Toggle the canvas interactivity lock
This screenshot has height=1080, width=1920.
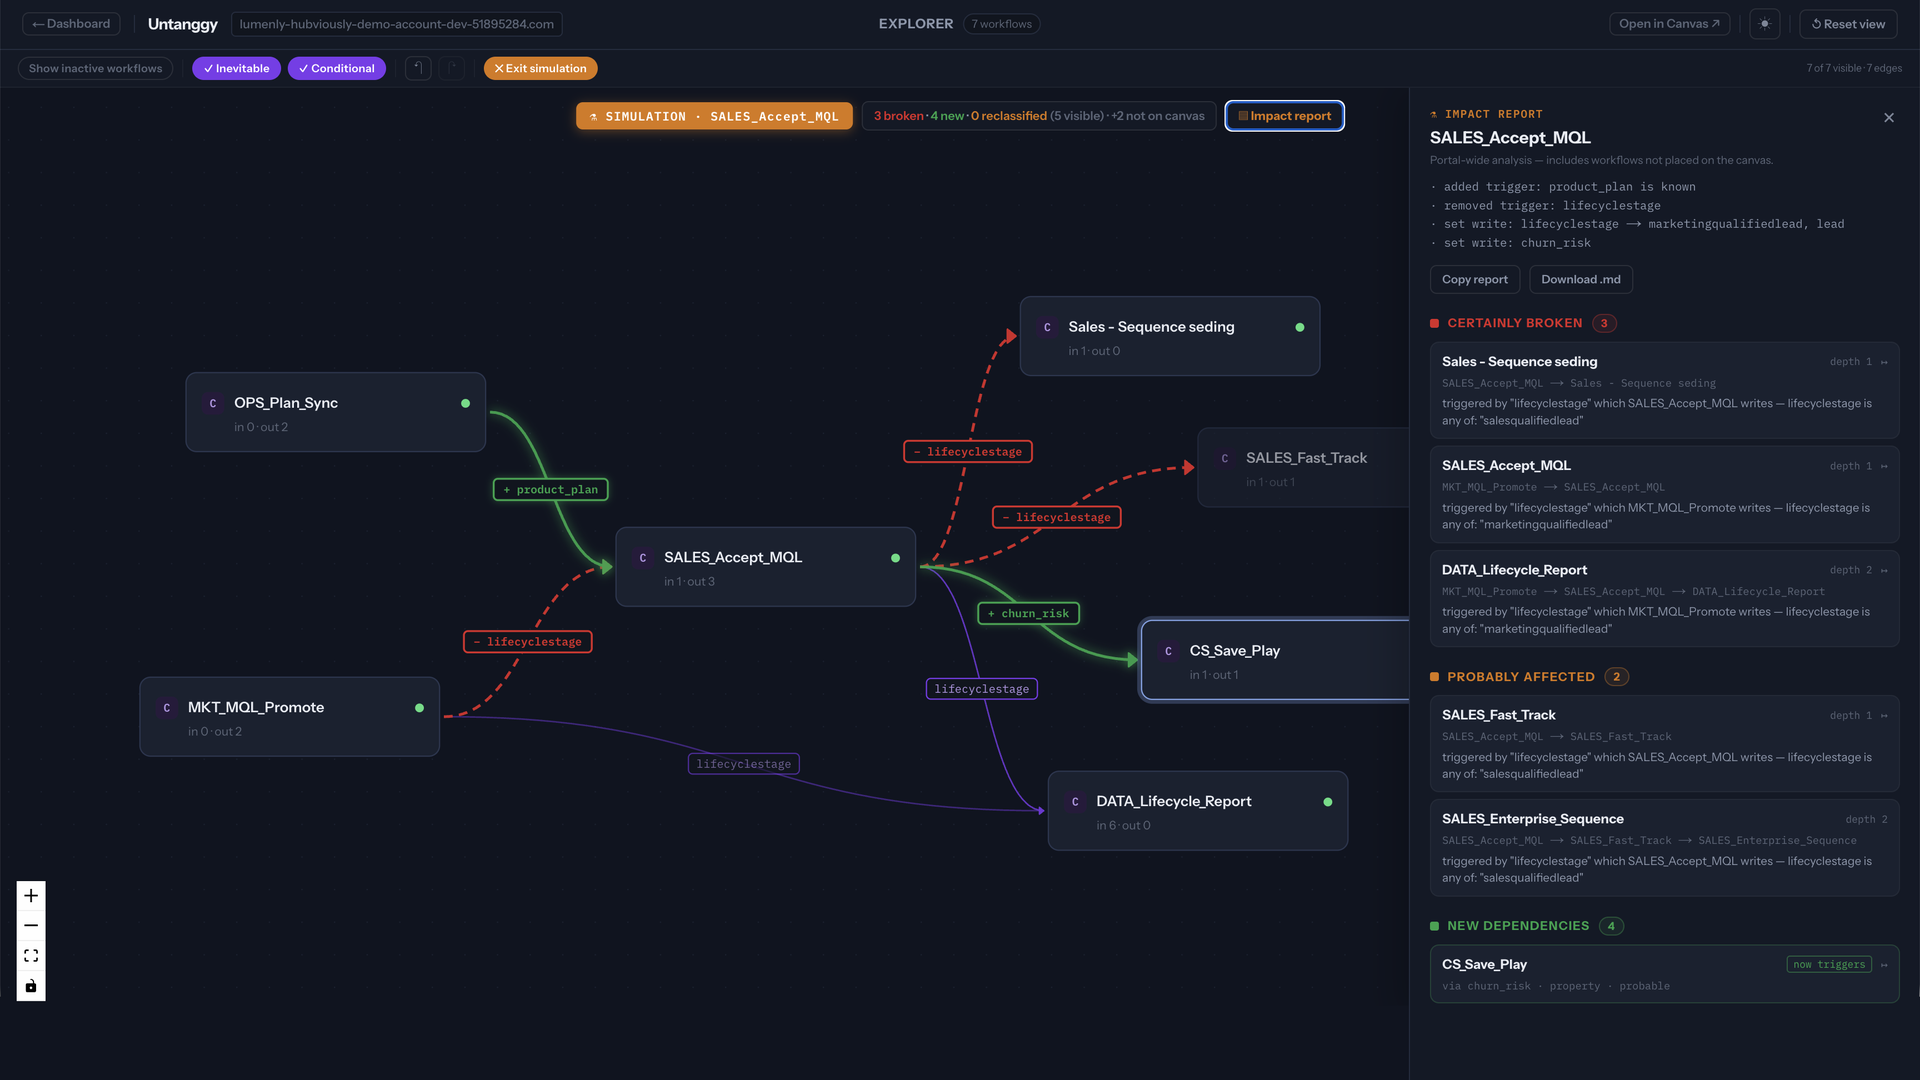[x=31, y=985]
